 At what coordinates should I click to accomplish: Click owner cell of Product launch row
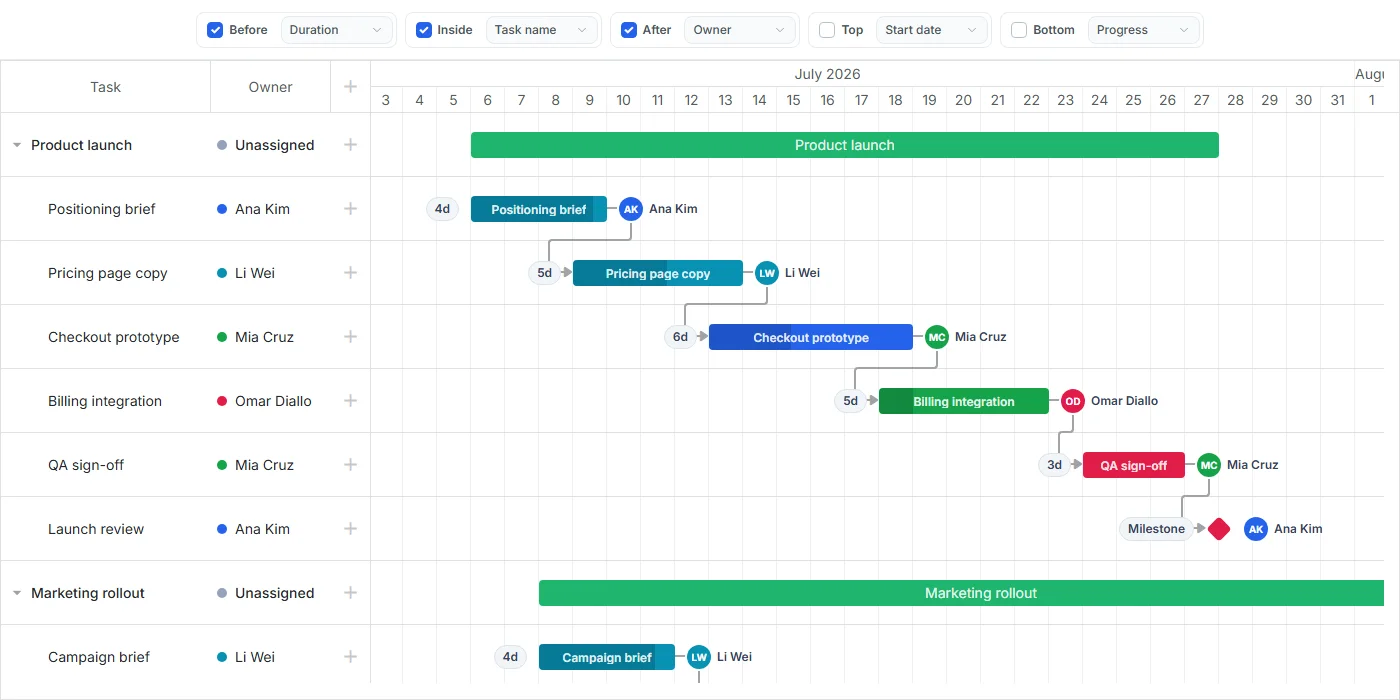point(270,145)
